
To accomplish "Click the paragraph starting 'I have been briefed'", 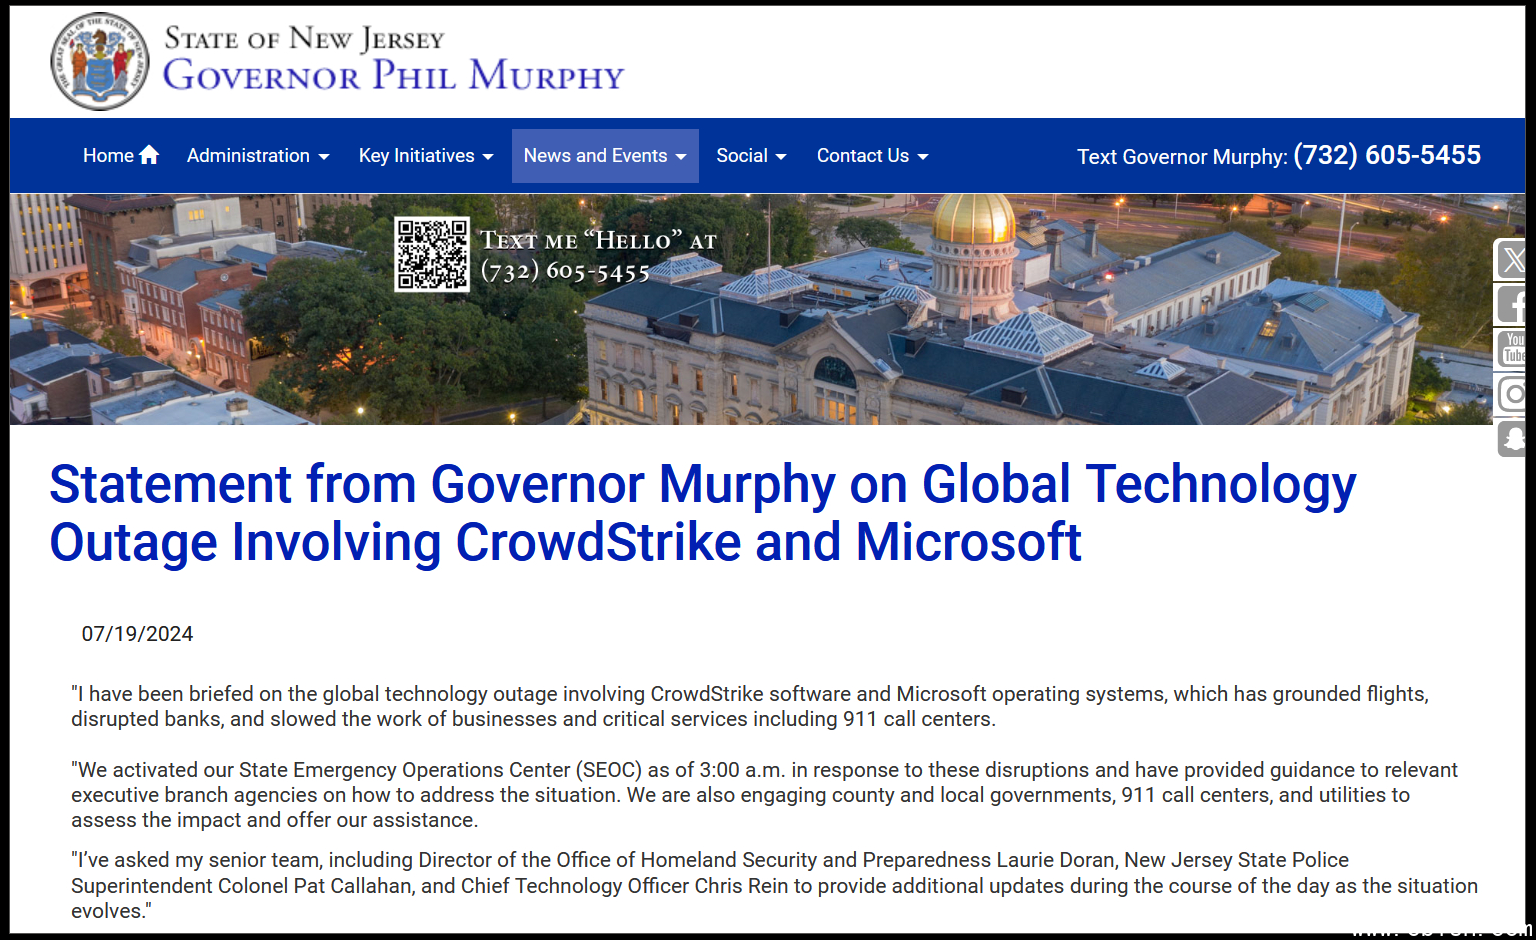I will coord(750,706).
